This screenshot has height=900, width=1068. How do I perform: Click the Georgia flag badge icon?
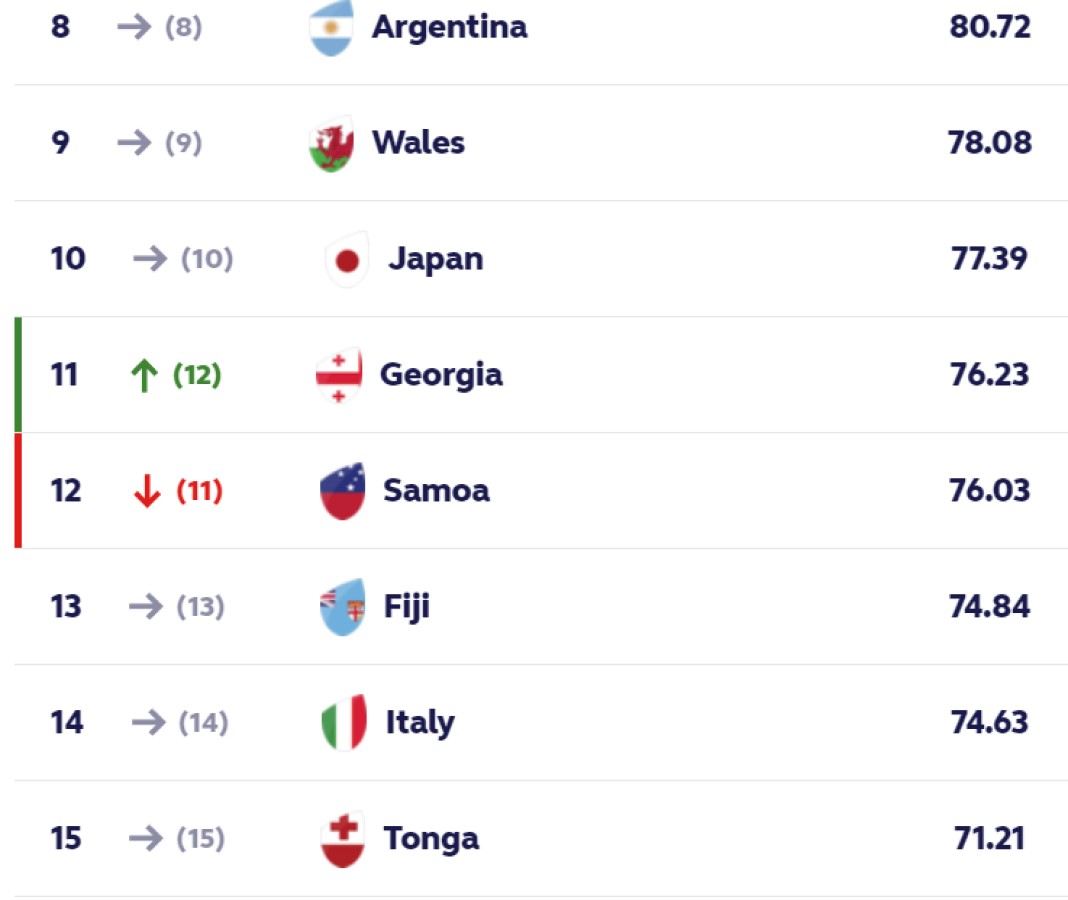point(339,376)
